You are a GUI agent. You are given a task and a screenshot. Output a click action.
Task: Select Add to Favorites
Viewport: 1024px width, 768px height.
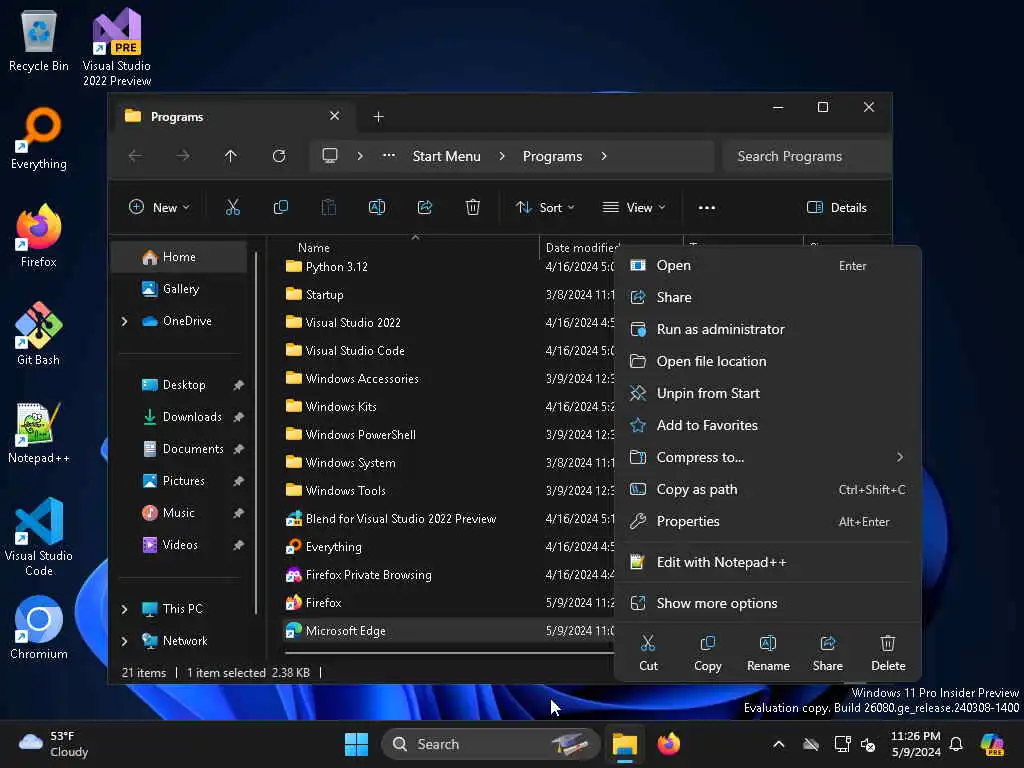768,425
